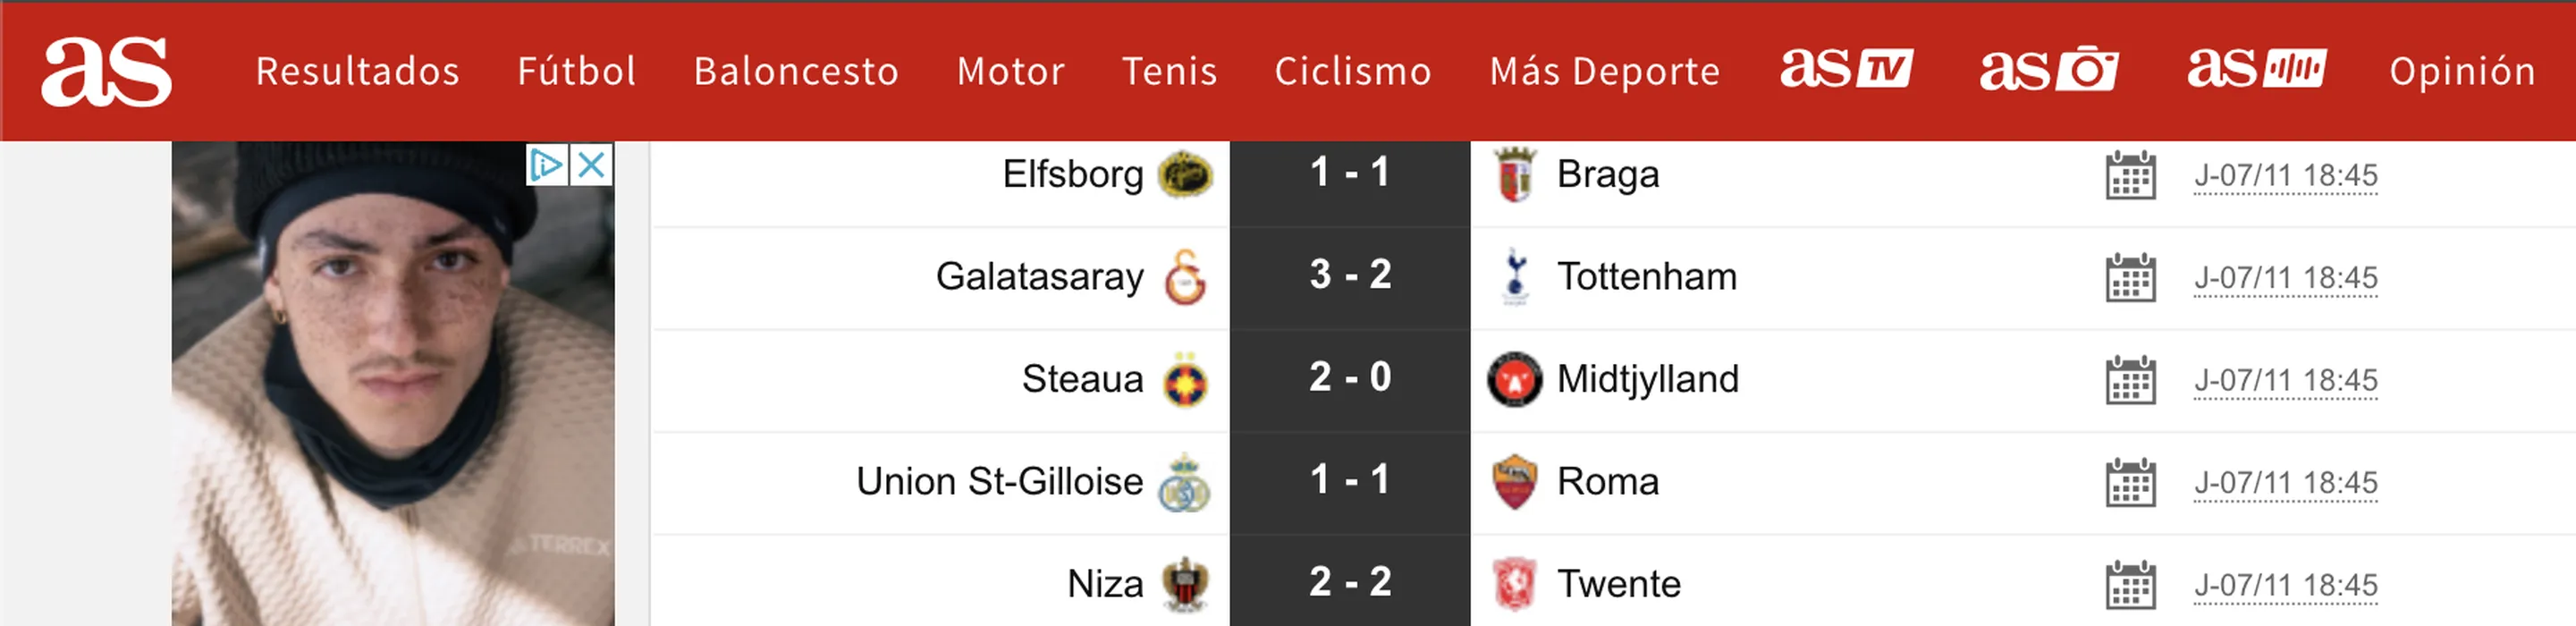The height and width of the screenshot is (626, 2576).
Task: Expand the Más Deporte menu
Action: [1604, 71]
